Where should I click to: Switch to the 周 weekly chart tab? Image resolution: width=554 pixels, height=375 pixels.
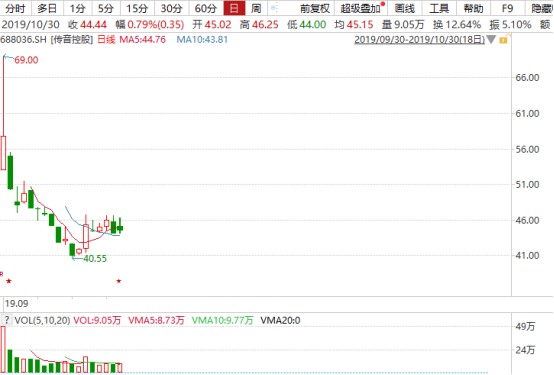tap(256, 8)
